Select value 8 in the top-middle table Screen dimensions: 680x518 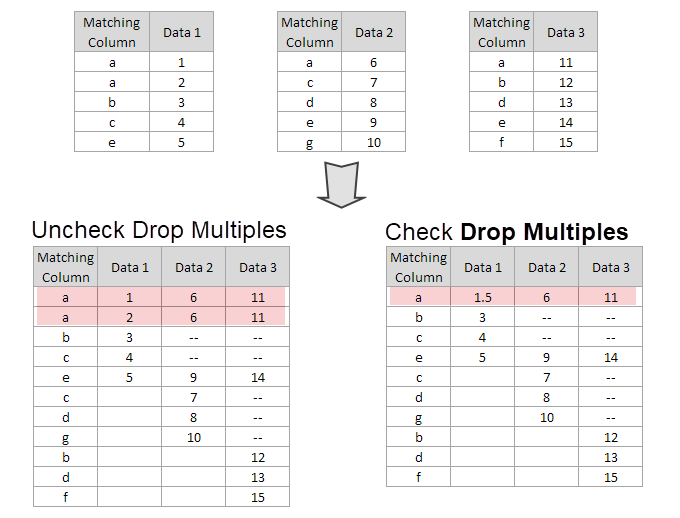click(374, 102)
